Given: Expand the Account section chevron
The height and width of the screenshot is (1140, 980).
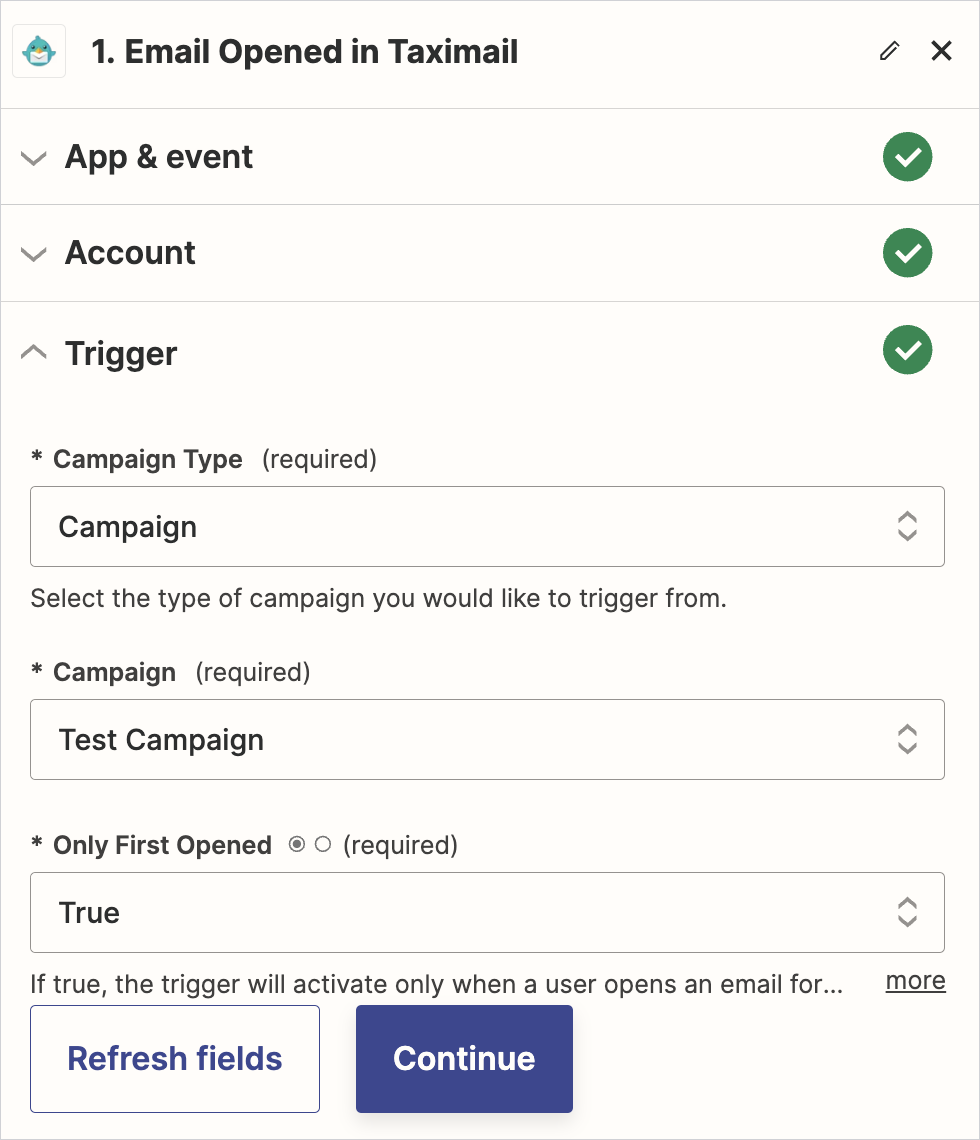Looking at the screenshot, I should point(34,254).
